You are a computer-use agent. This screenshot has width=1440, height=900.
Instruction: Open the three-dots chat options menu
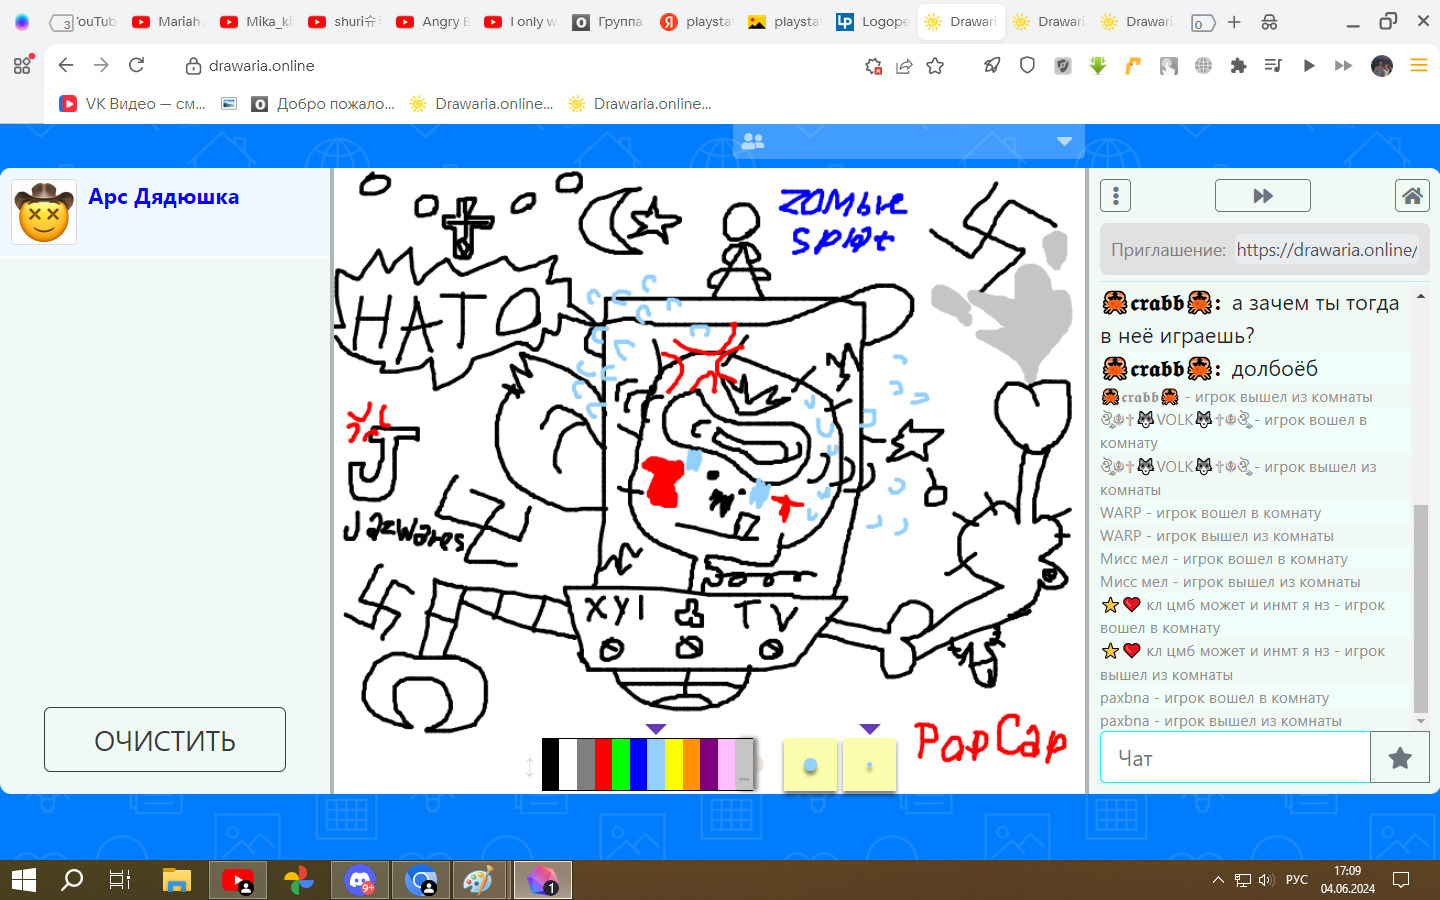(1115, 196)
